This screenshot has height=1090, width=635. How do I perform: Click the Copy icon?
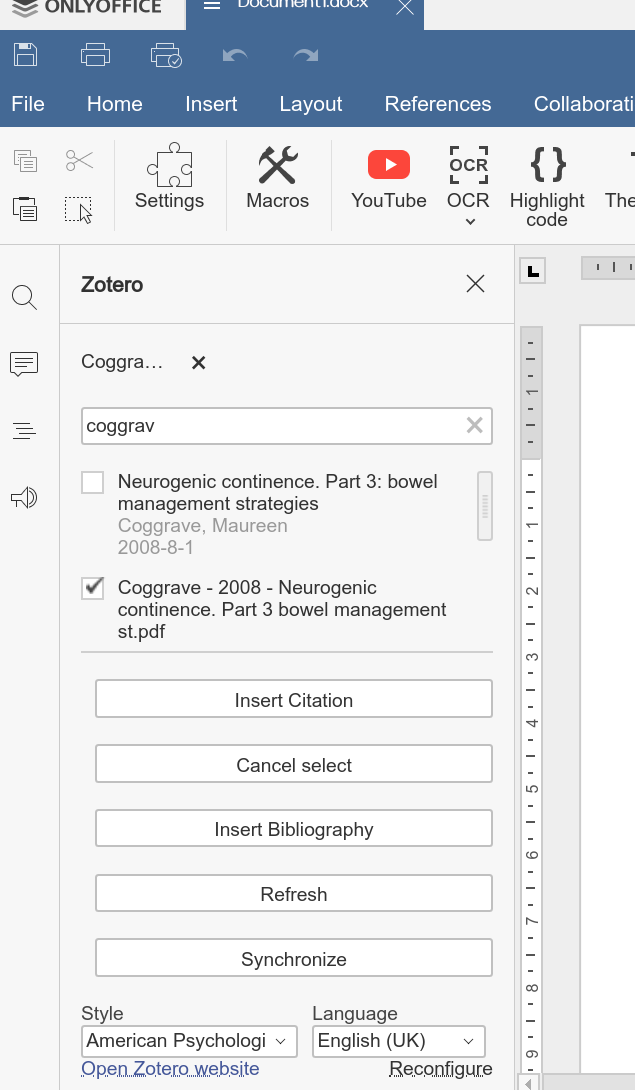25,161
